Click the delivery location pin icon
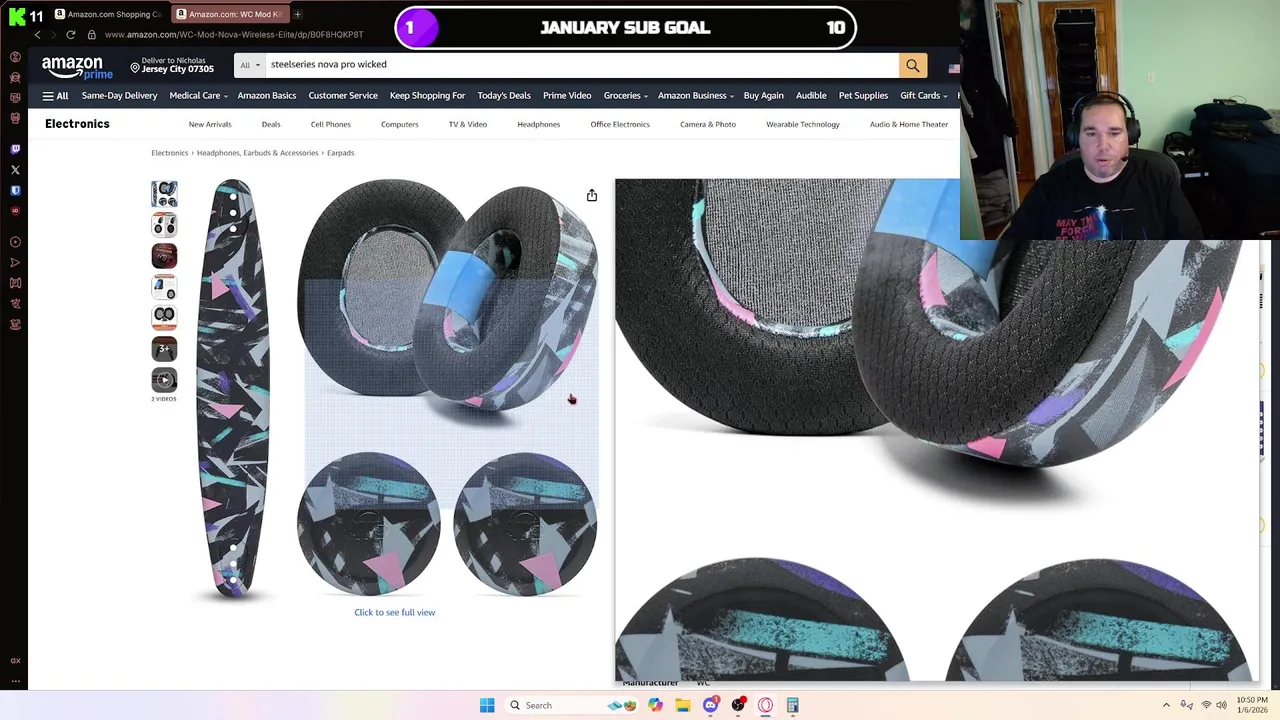This screenshot has width=1280, height=720. pyautogui.click(x=135, y=68)
